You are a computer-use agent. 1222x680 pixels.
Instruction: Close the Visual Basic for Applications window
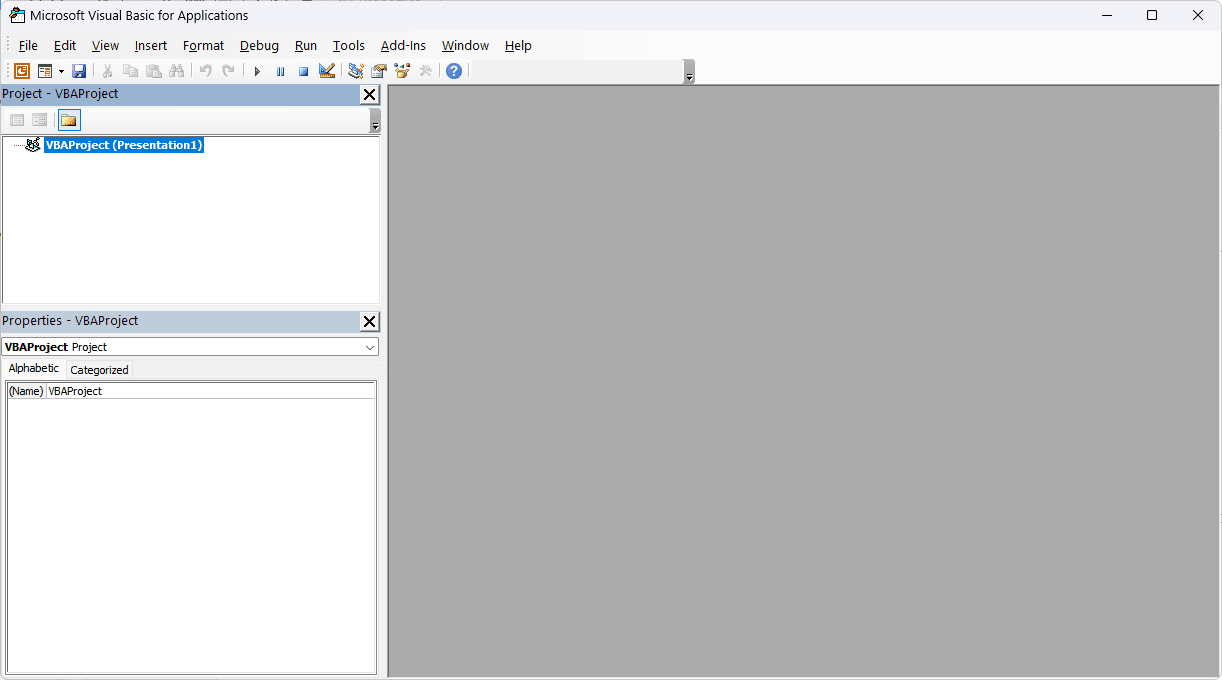click(1198, 15)
